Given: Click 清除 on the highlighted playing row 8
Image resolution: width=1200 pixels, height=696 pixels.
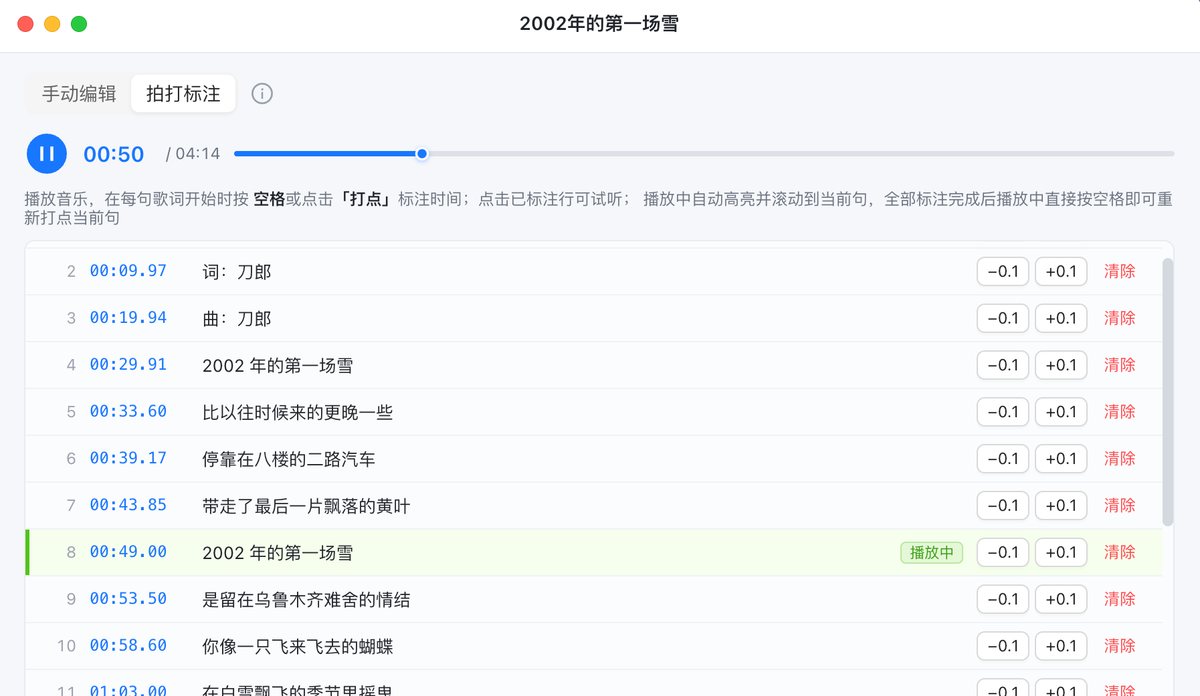Looking at the screenshot, I should point(1120,552).
